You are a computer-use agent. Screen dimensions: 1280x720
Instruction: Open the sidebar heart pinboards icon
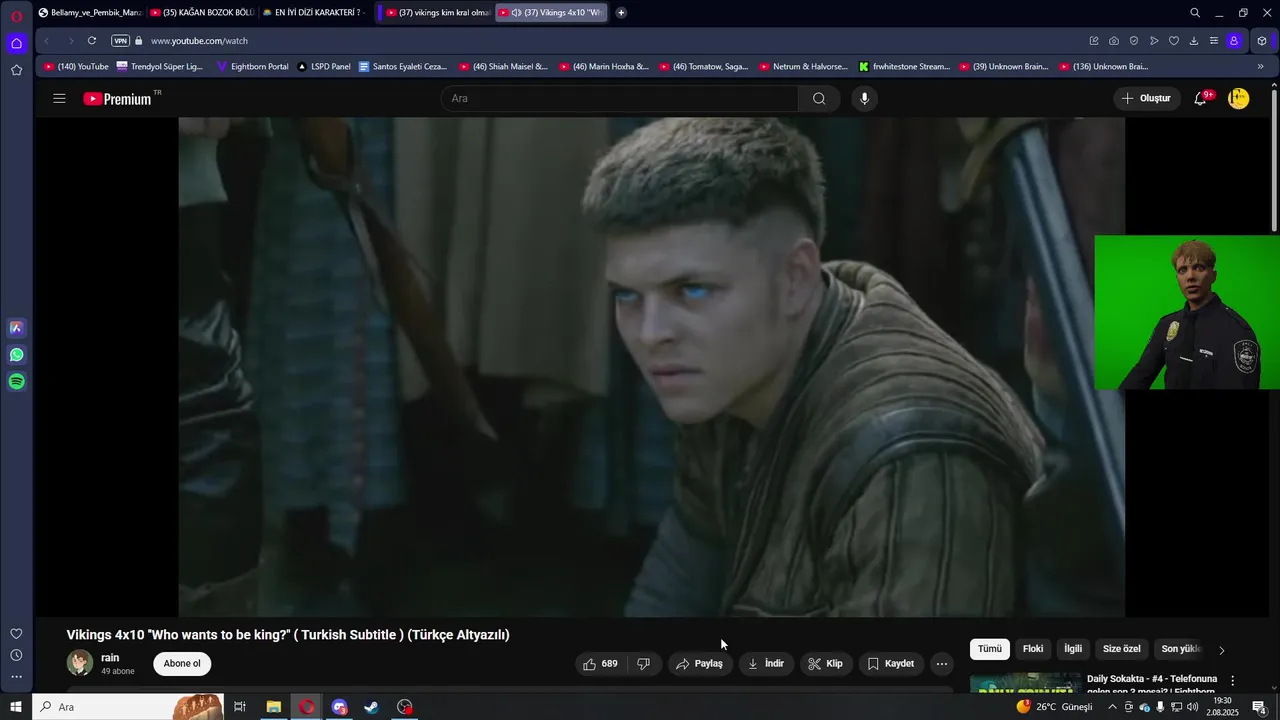pyautogui.click(x=16, y=634)
